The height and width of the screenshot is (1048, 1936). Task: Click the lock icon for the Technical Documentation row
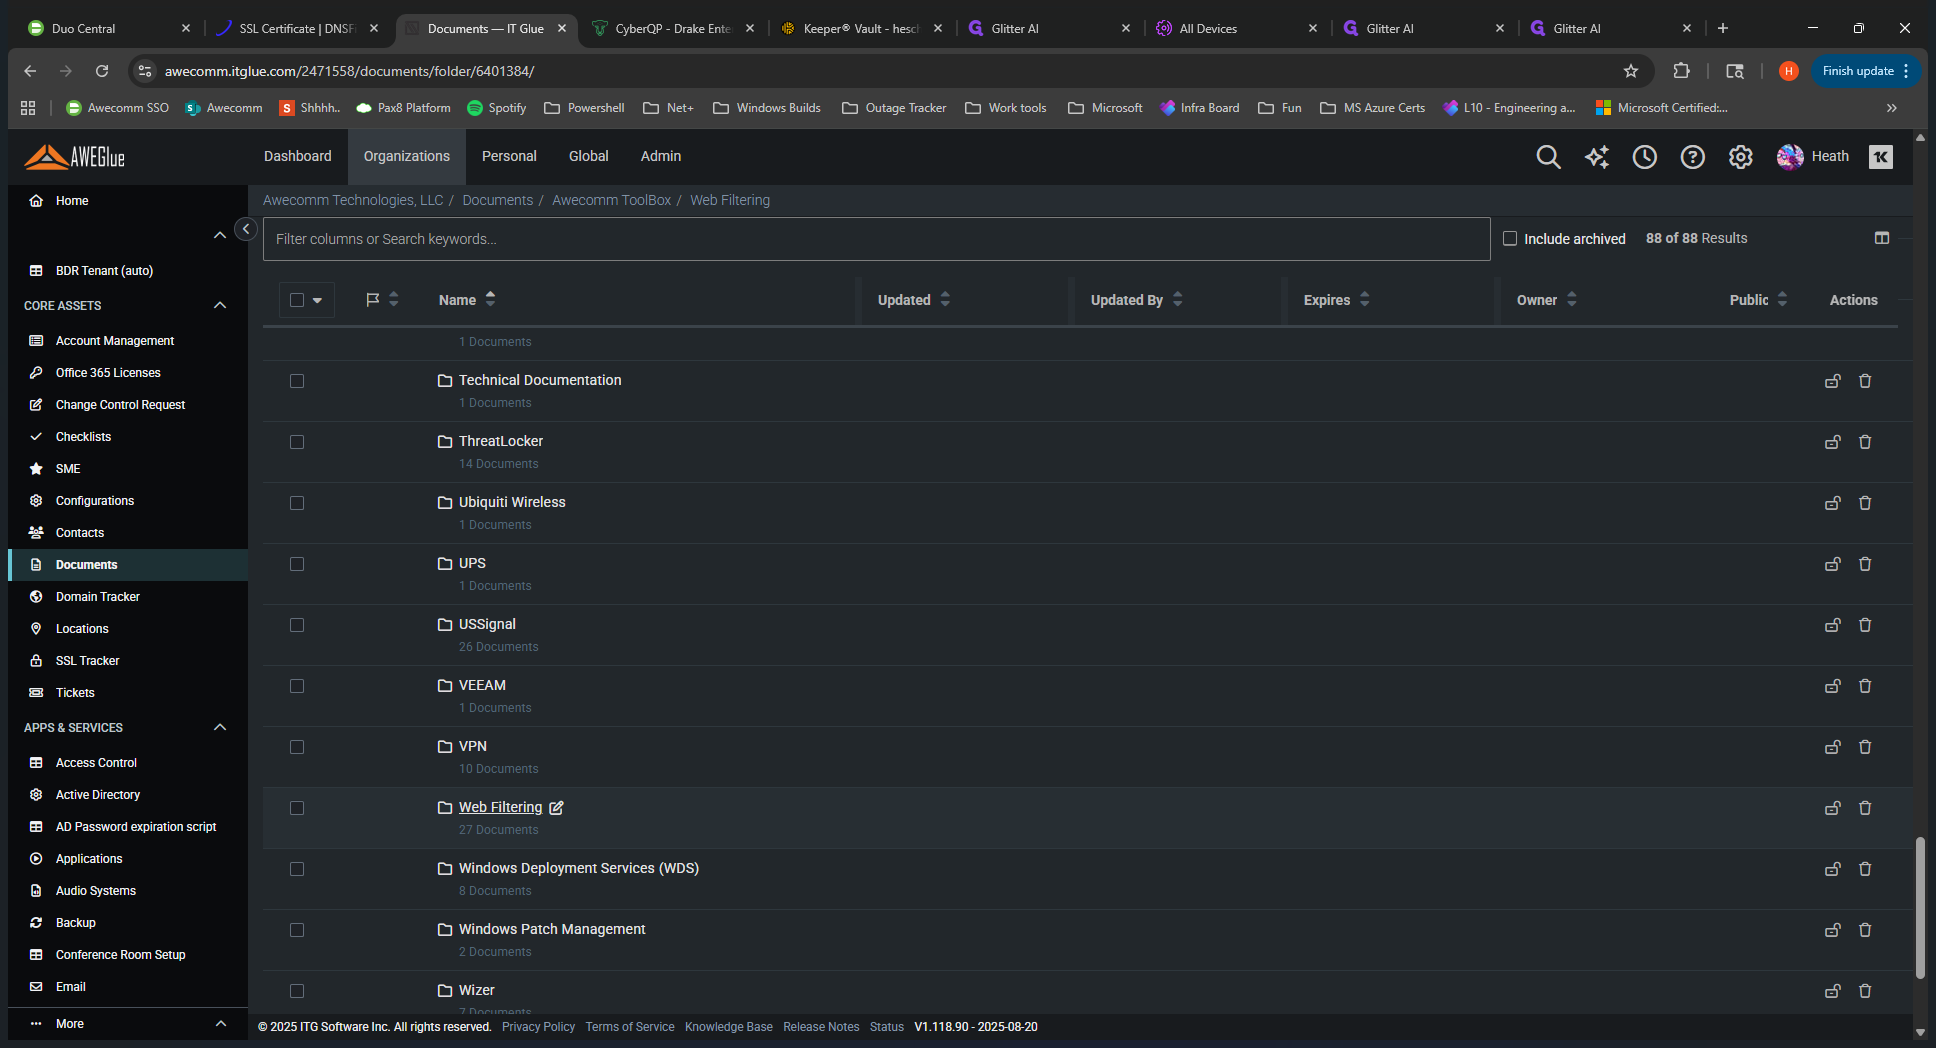(x=1833, y=381)
